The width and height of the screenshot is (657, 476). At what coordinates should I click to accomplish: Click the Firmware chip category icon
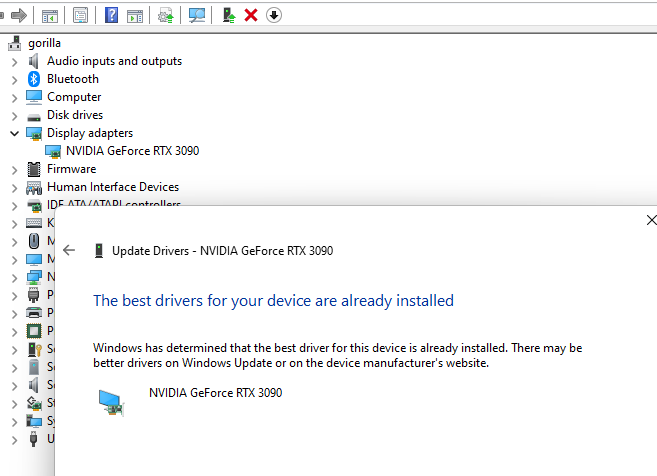pyautogui.click(x=34, y=169)
